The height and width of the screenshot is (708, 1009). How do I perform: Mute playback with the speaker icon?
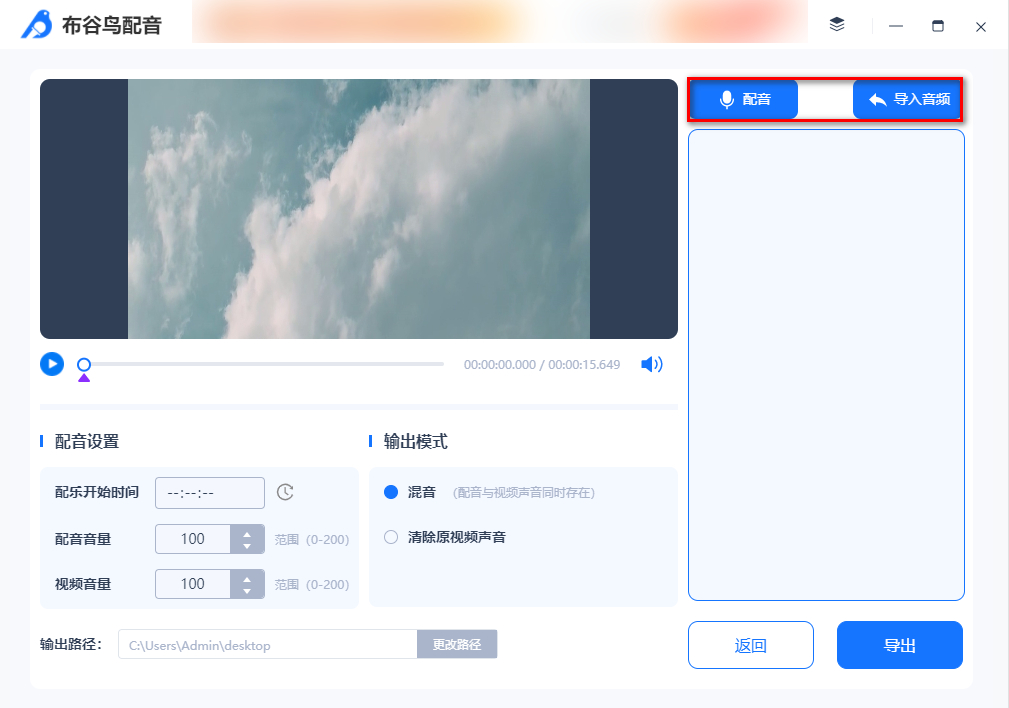click(651, 364)
